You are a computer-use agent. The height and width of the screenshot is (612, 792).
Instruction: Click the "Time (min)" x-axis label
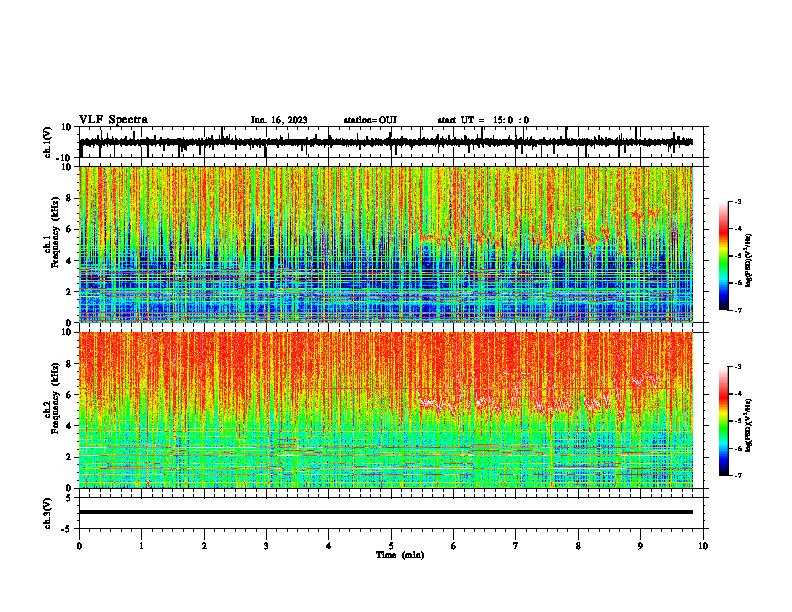click(400, 555)
